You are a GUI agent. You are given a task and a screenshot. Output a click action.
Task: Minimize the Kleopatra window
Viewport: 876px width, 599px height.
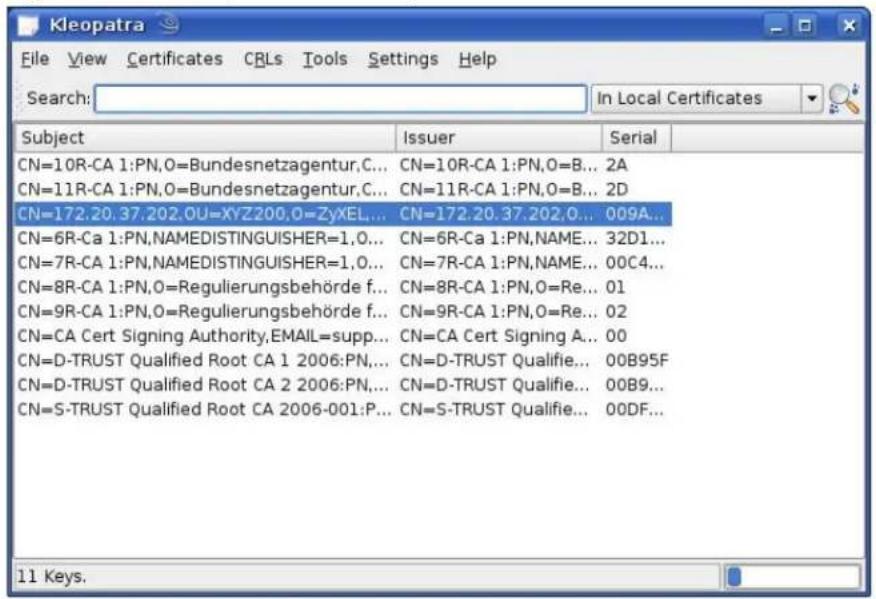click(x=776, y=26)
